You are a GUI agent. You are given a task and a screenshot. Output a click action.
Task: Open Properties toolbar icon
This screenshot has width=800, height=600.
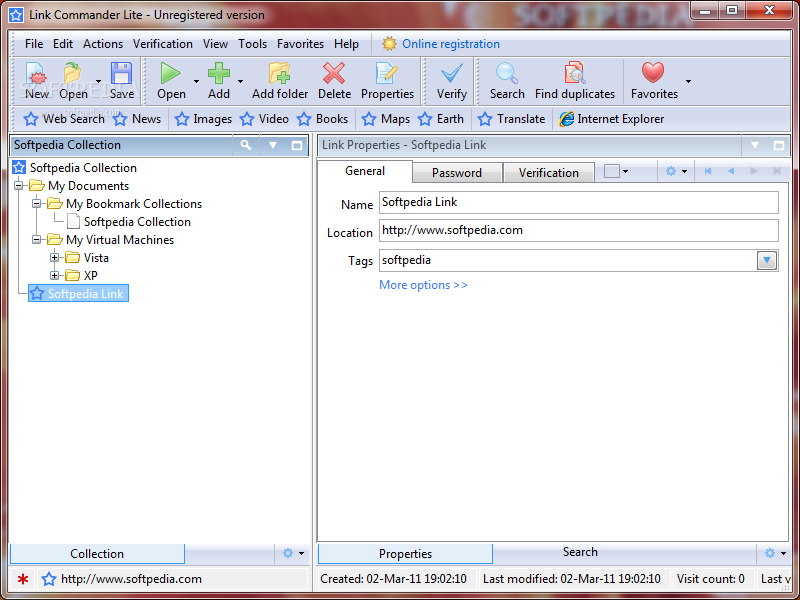tap(387, 81)
